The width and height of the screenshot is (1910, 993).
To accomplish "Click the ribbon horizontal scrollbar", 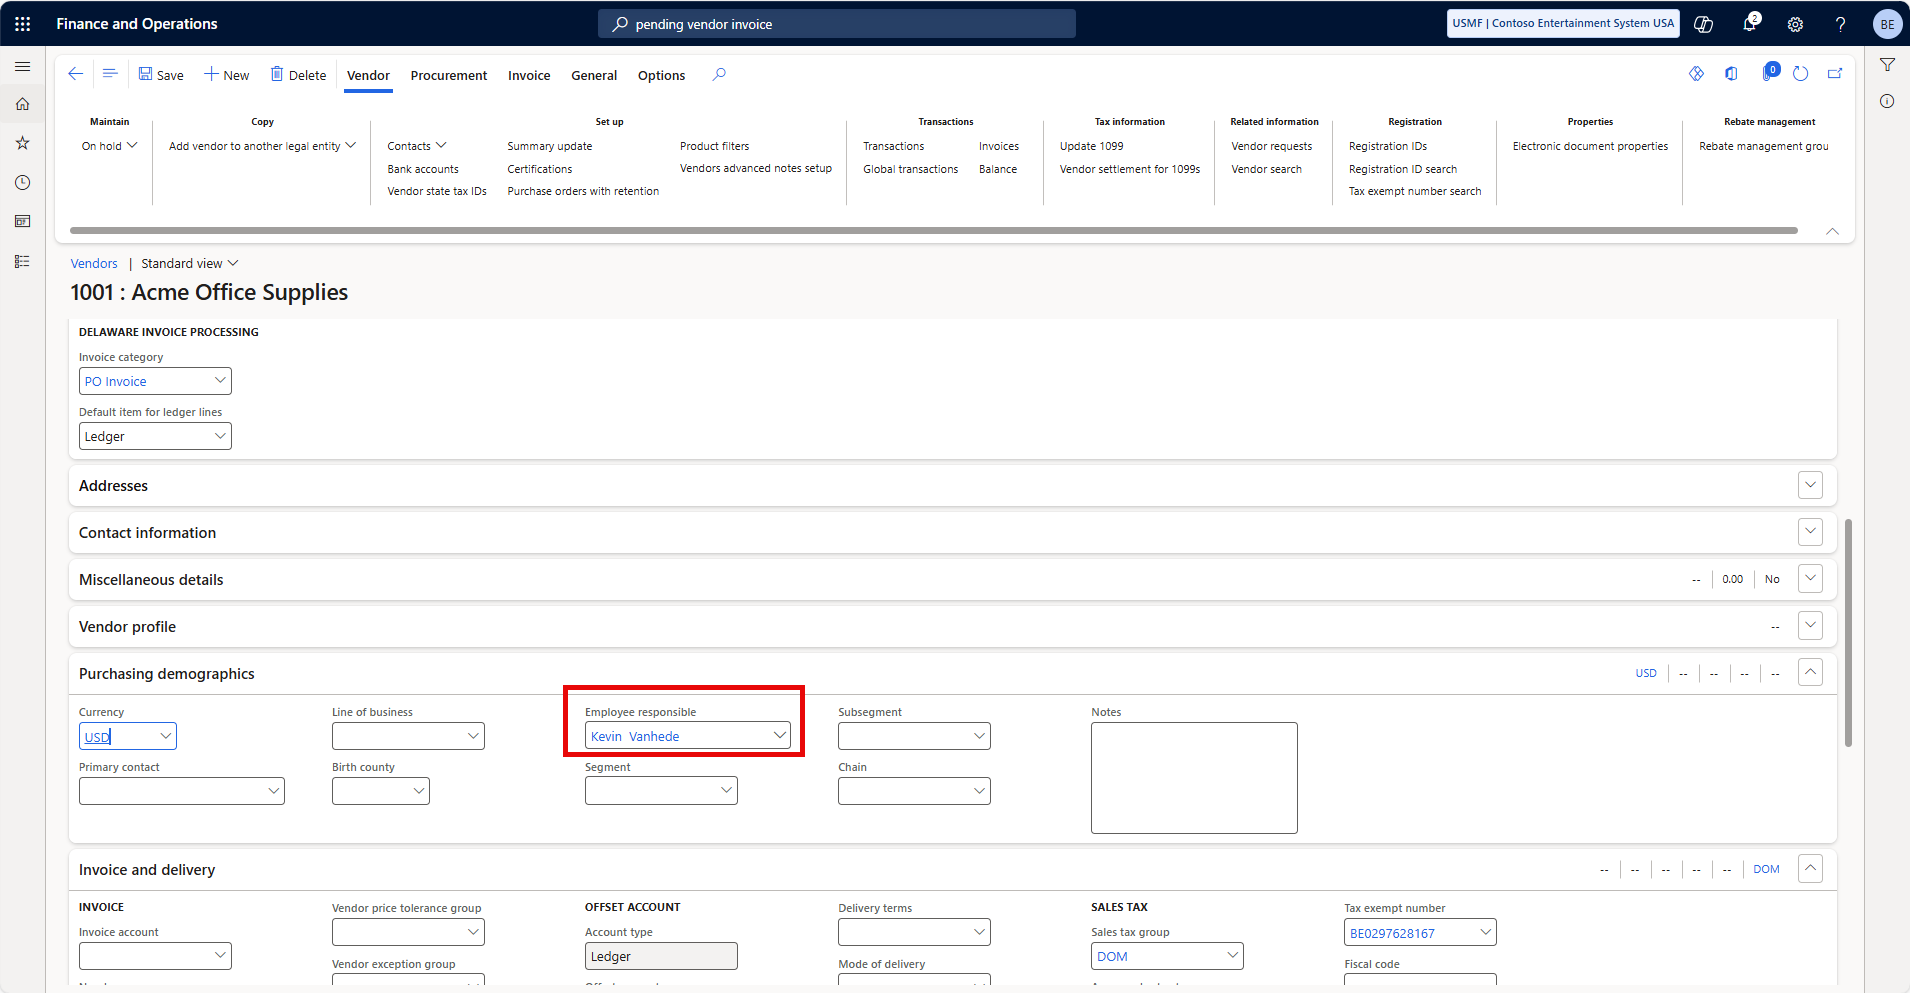I will tap(933, 230).
